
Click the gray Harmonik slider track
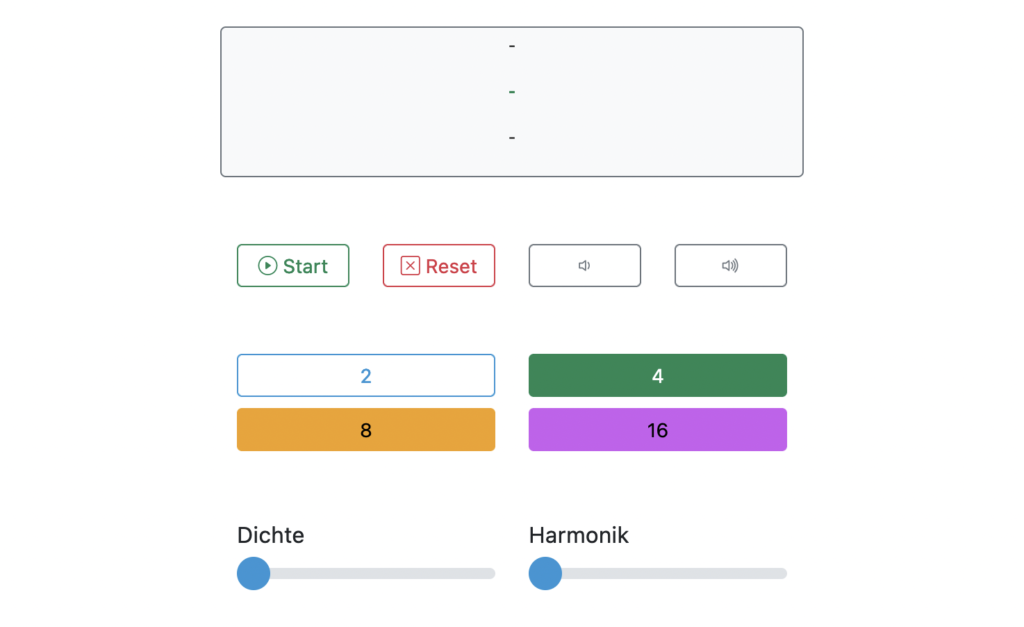pos(674,573)
